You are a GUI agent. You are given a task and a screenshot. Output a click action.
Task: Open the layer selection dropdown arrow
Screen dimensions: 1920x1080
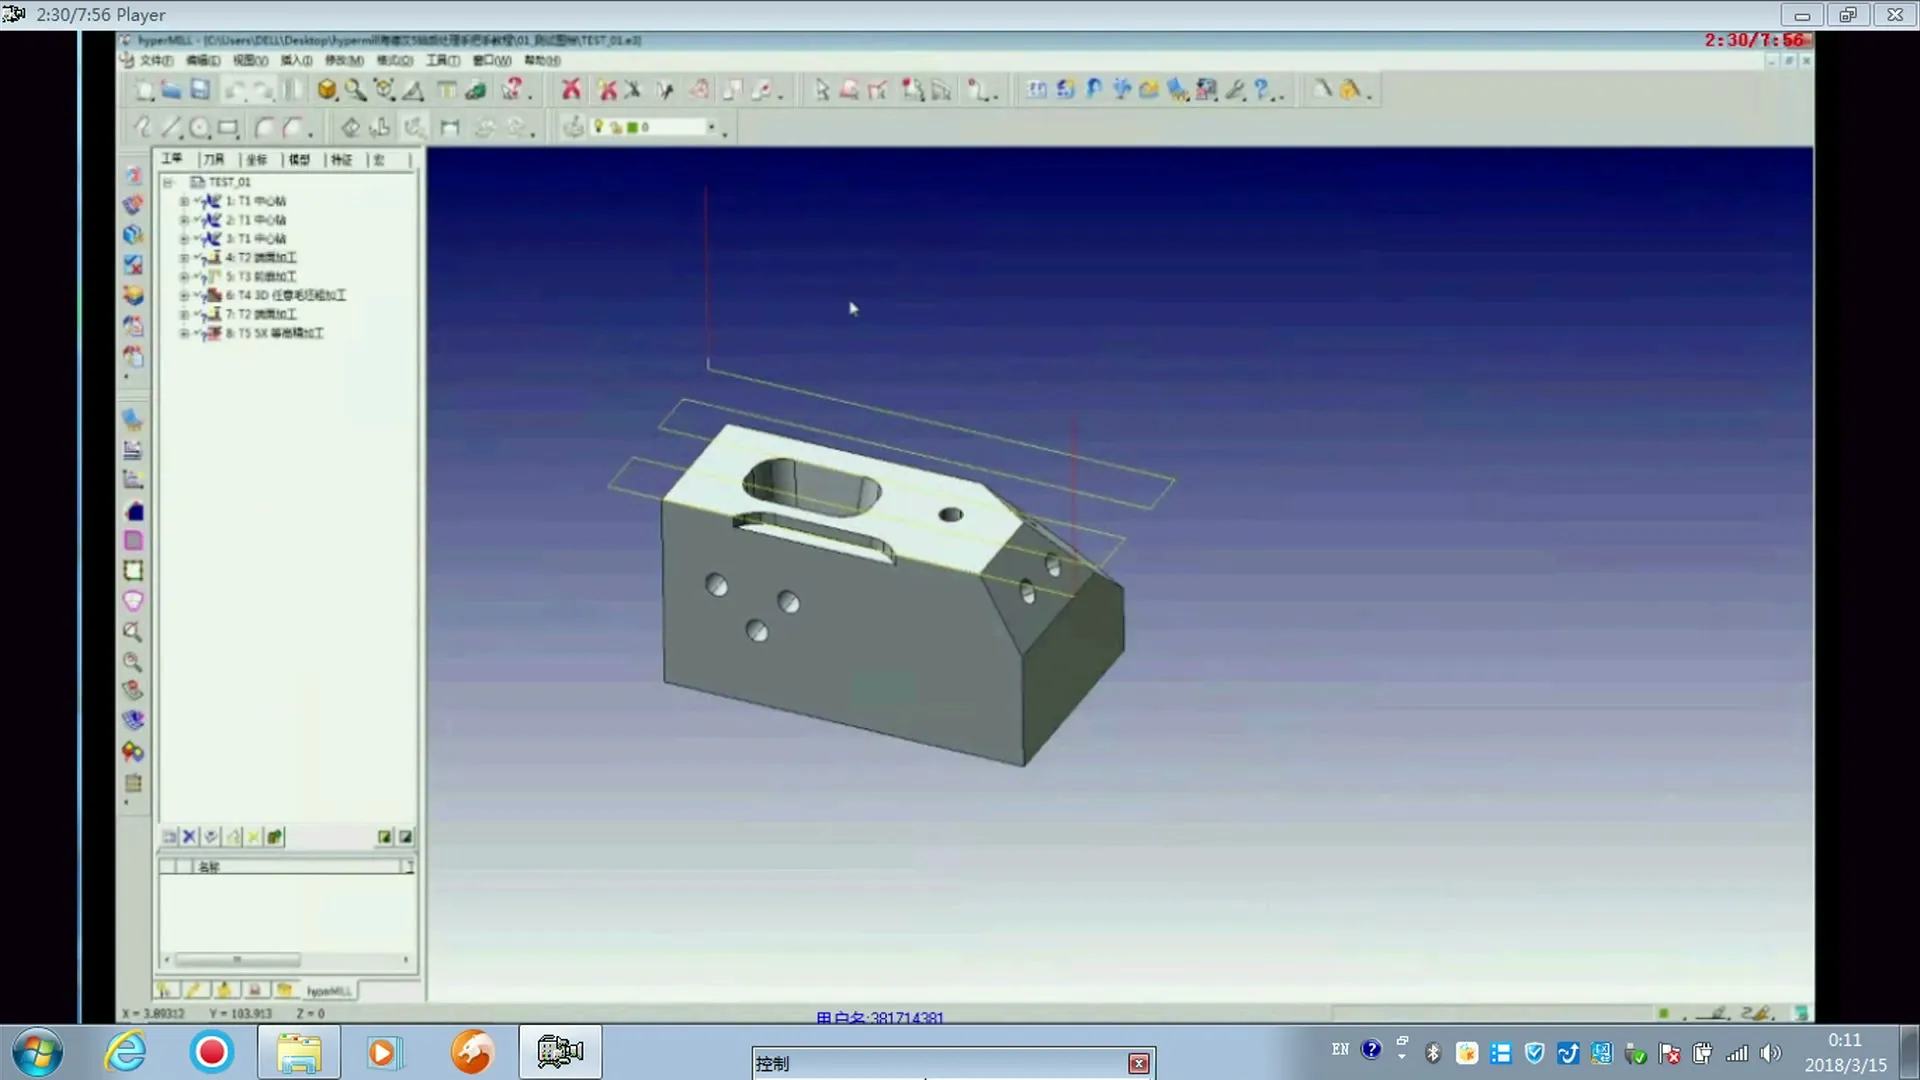coord(711,127)
